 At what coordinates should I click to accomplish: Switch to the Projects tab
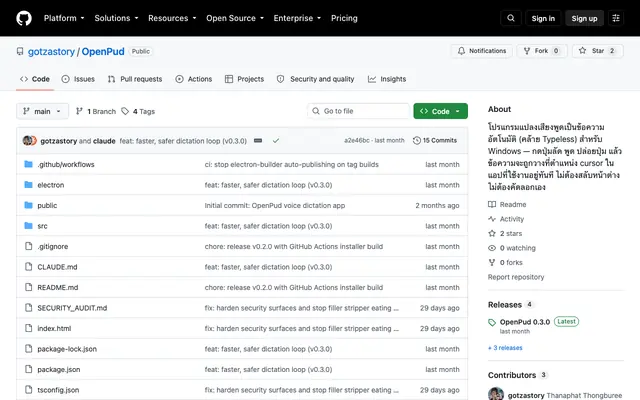click(244, 79)
